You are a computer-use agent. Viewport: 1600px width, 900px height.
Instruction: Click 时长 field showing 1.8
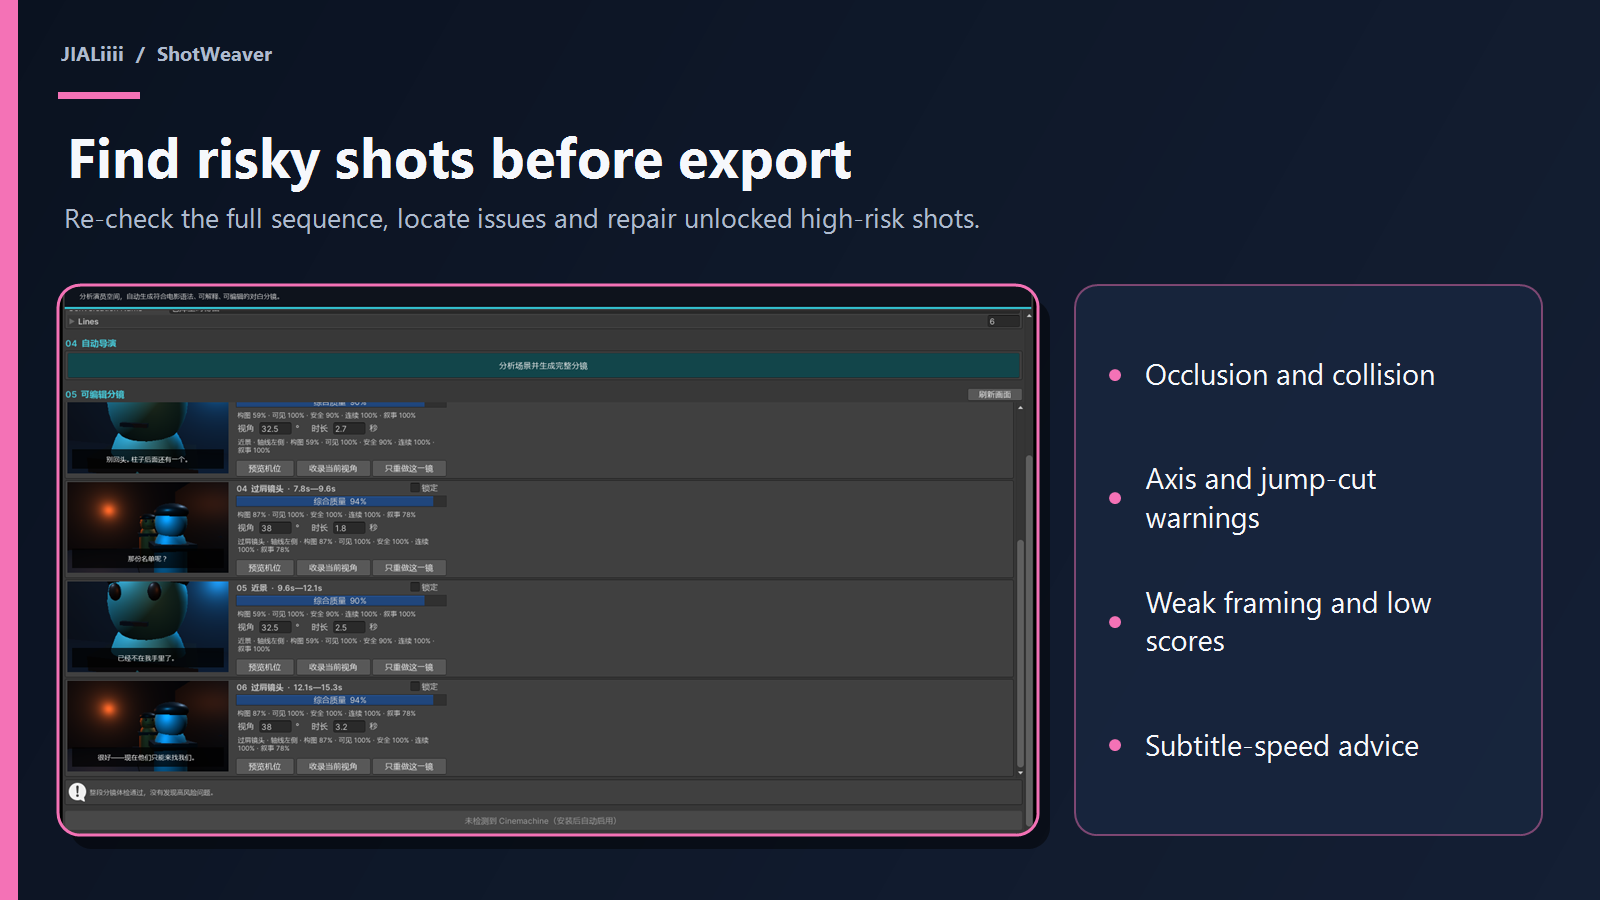click(x=349, y=528)
